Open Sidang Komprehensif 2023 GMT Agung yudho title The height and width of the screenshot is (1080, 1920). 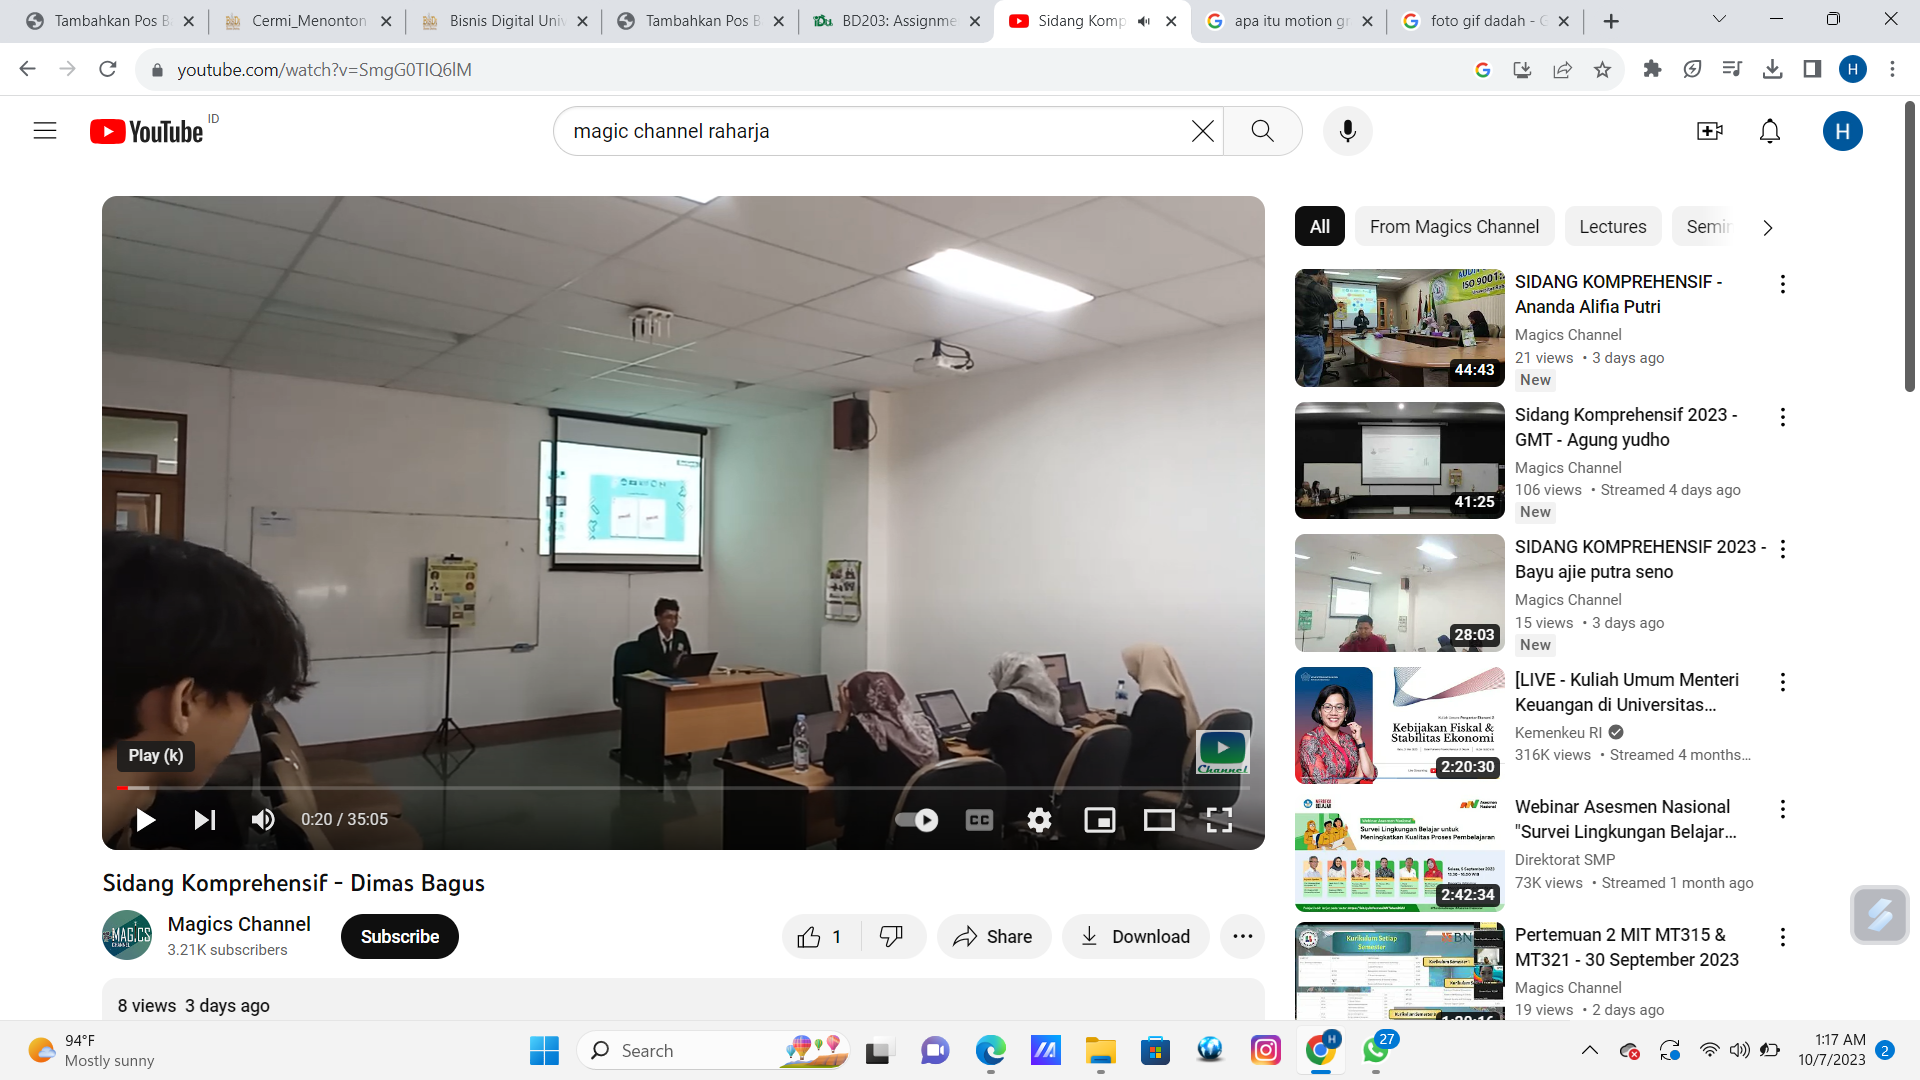(x=1626, y=427)
